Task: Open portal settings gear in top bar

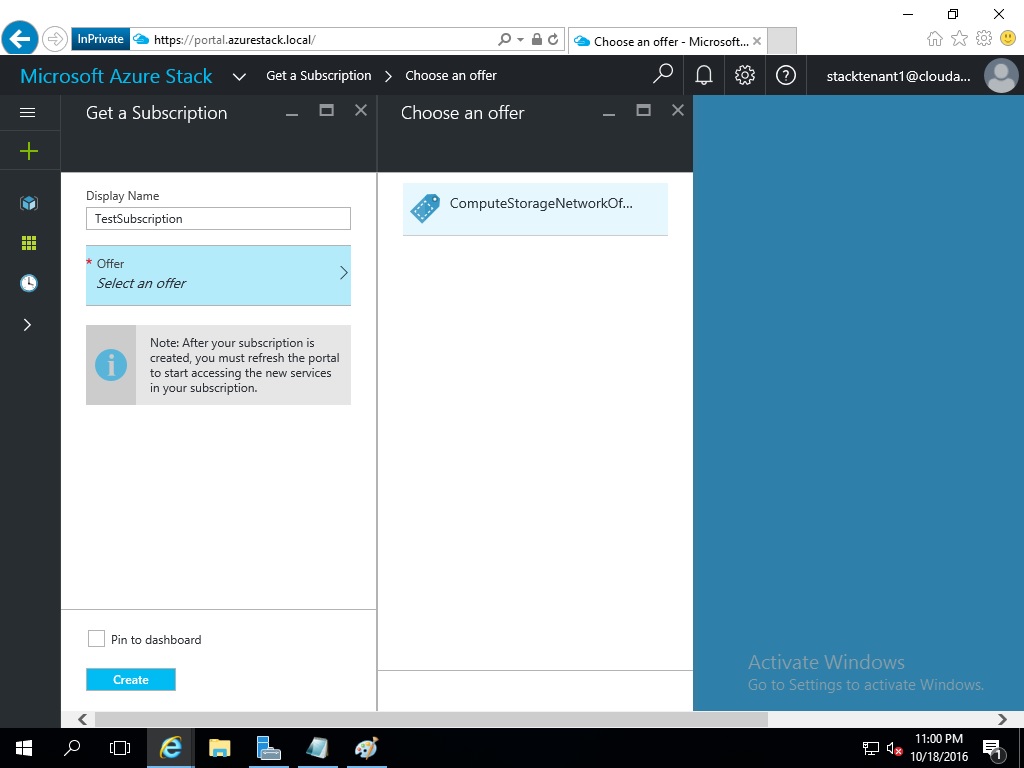Action: pos(744,75)
